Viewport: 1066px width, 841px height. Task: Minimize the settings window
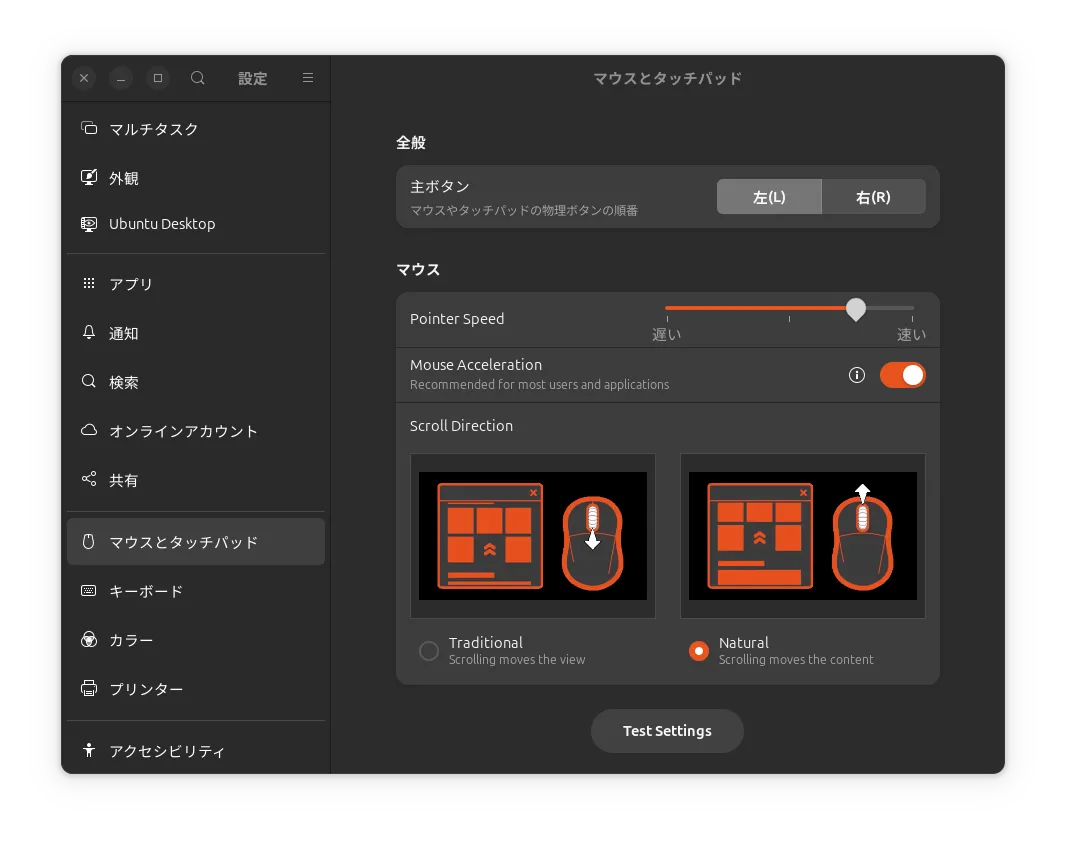(x=121, y=78)
